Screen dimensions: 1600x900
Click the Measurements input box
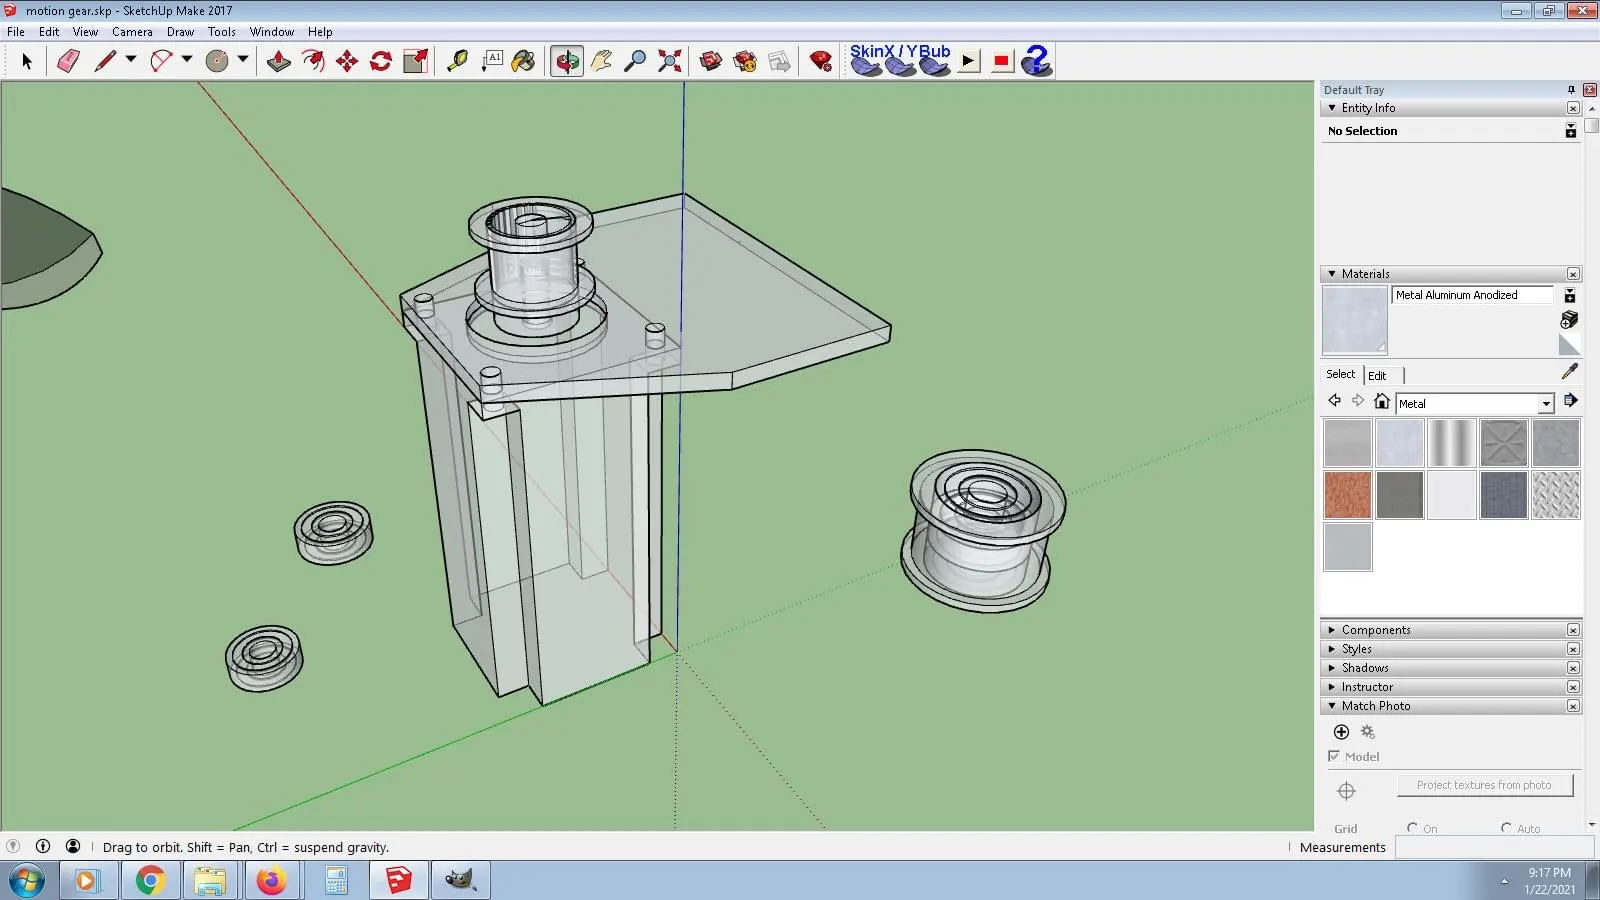point(1494,847)
